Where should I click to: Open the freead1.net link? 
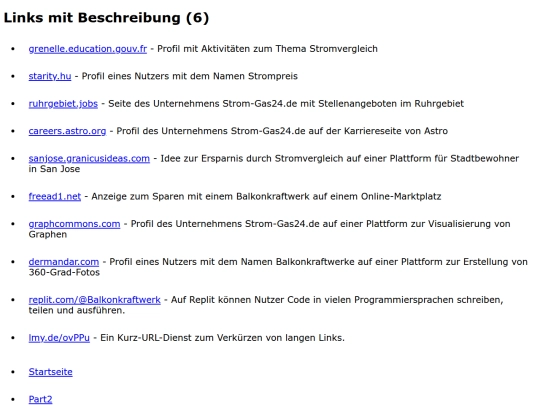point(55,197)
